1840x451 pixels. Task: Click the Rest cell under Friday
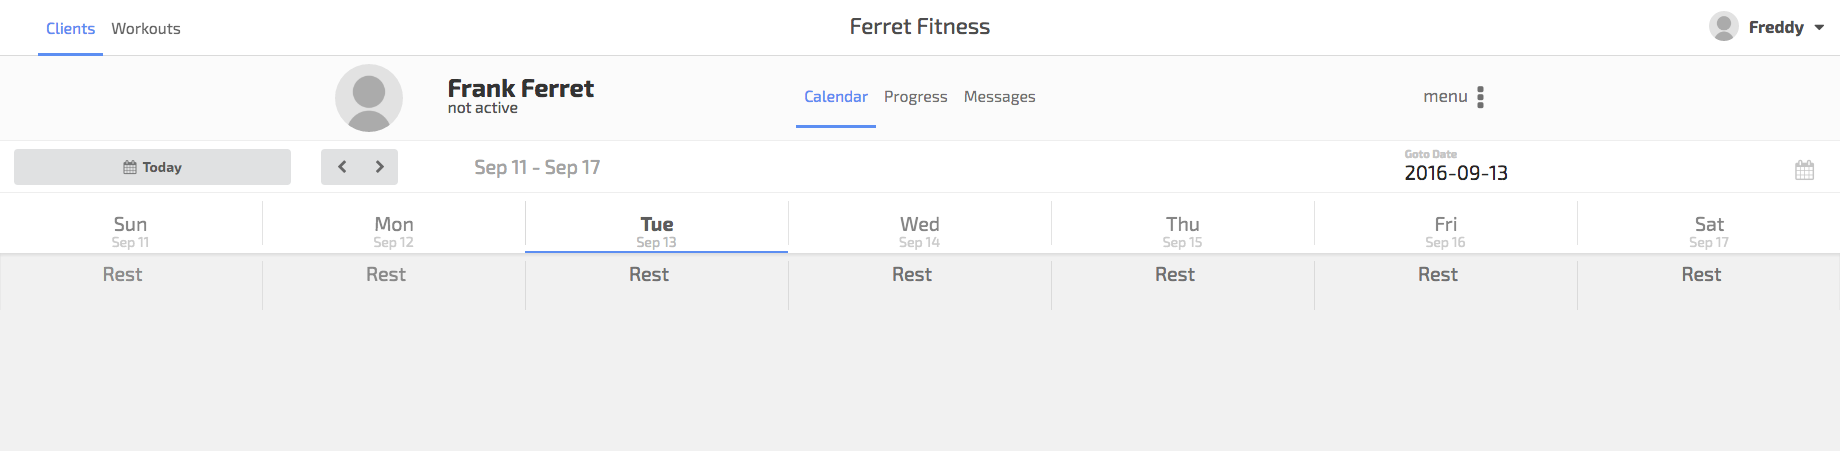1438,275
